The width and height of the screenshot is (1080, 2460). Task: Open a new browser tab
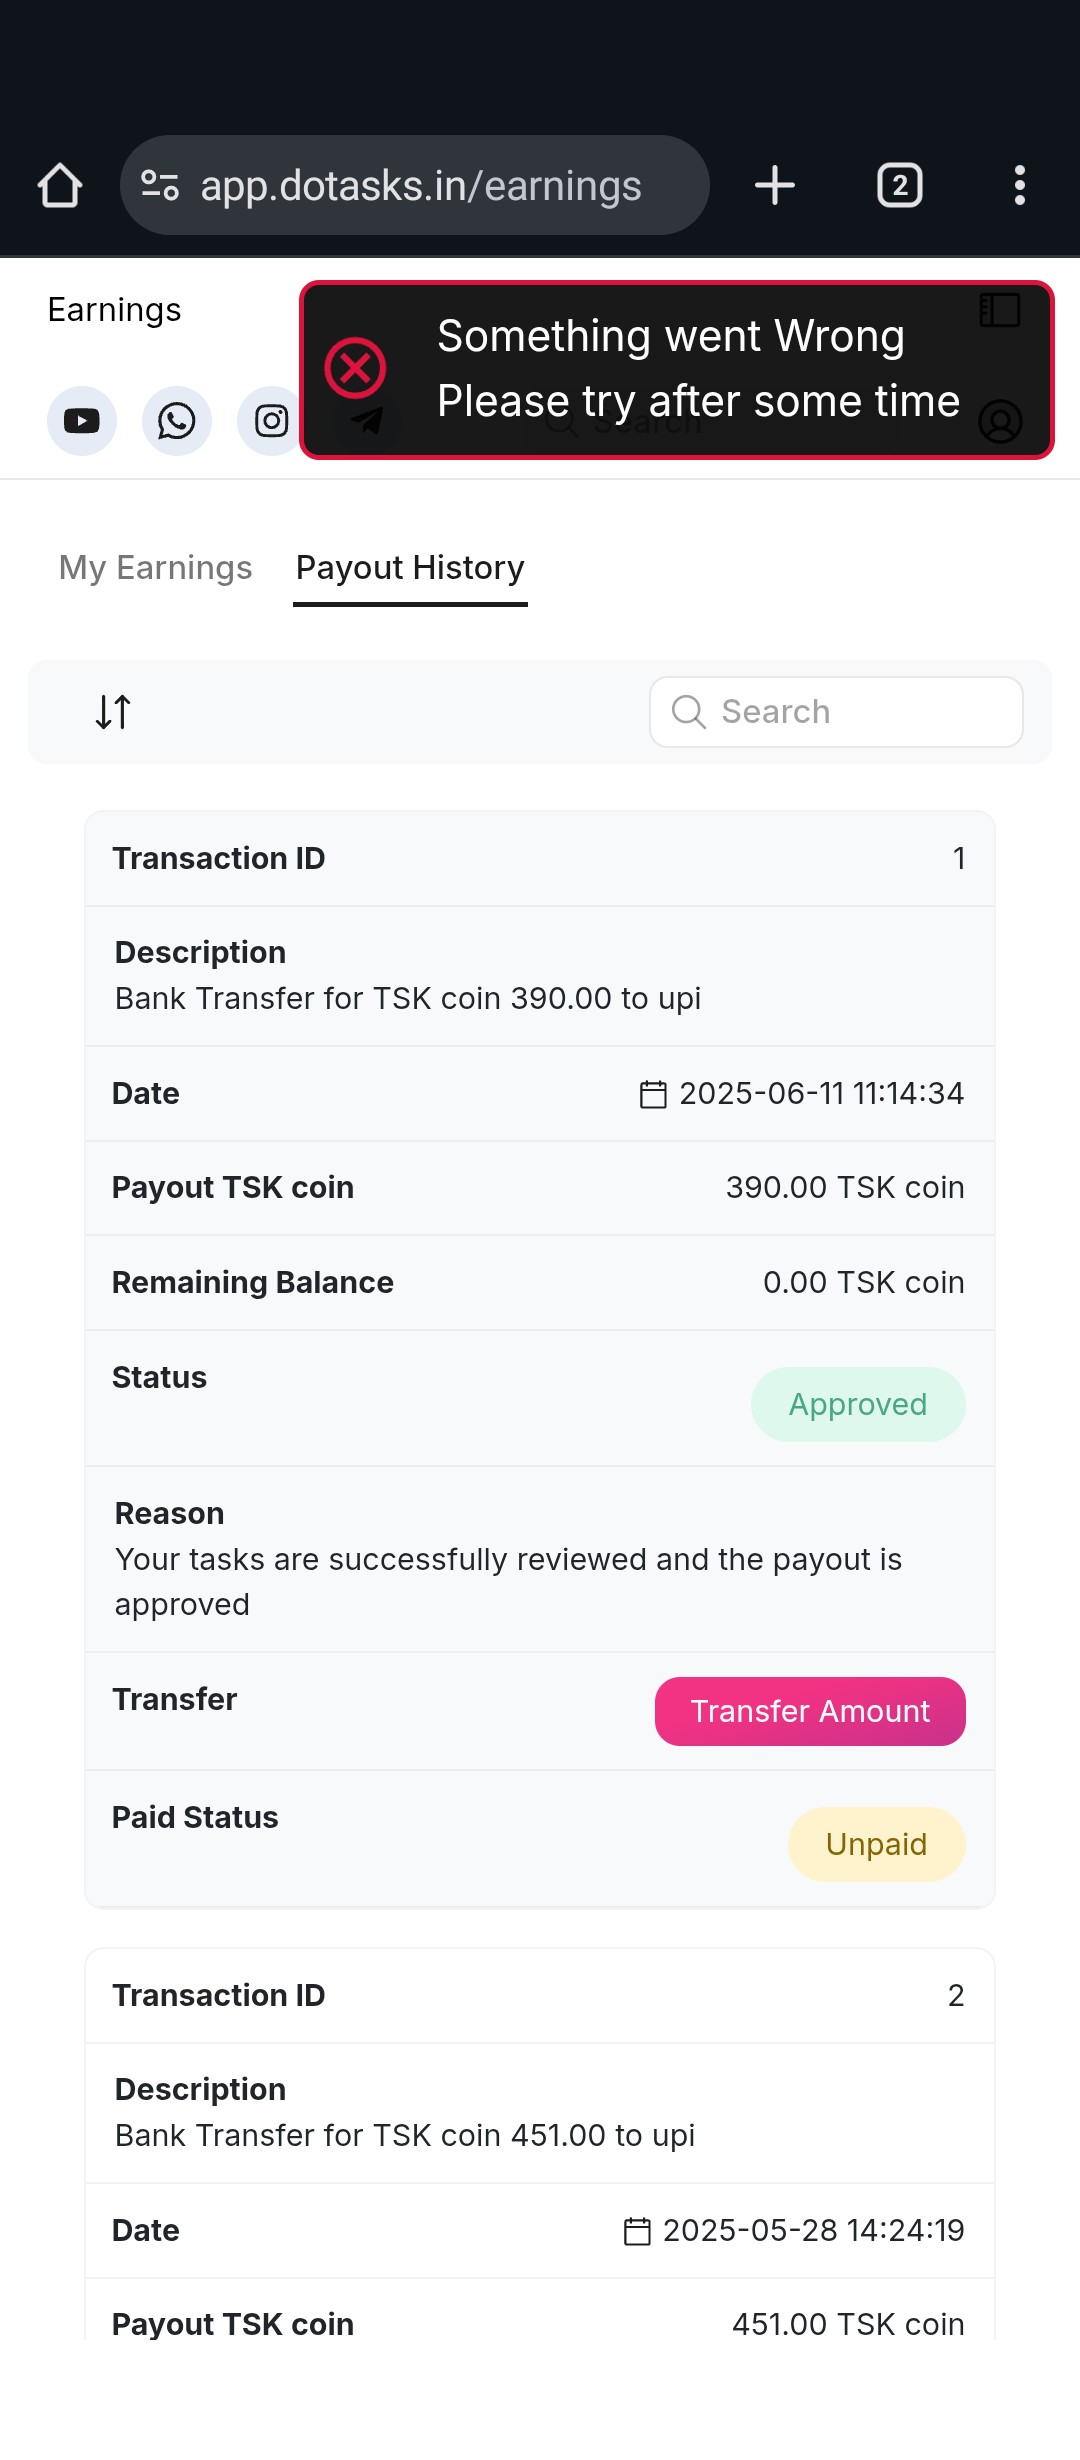(775, 185)
